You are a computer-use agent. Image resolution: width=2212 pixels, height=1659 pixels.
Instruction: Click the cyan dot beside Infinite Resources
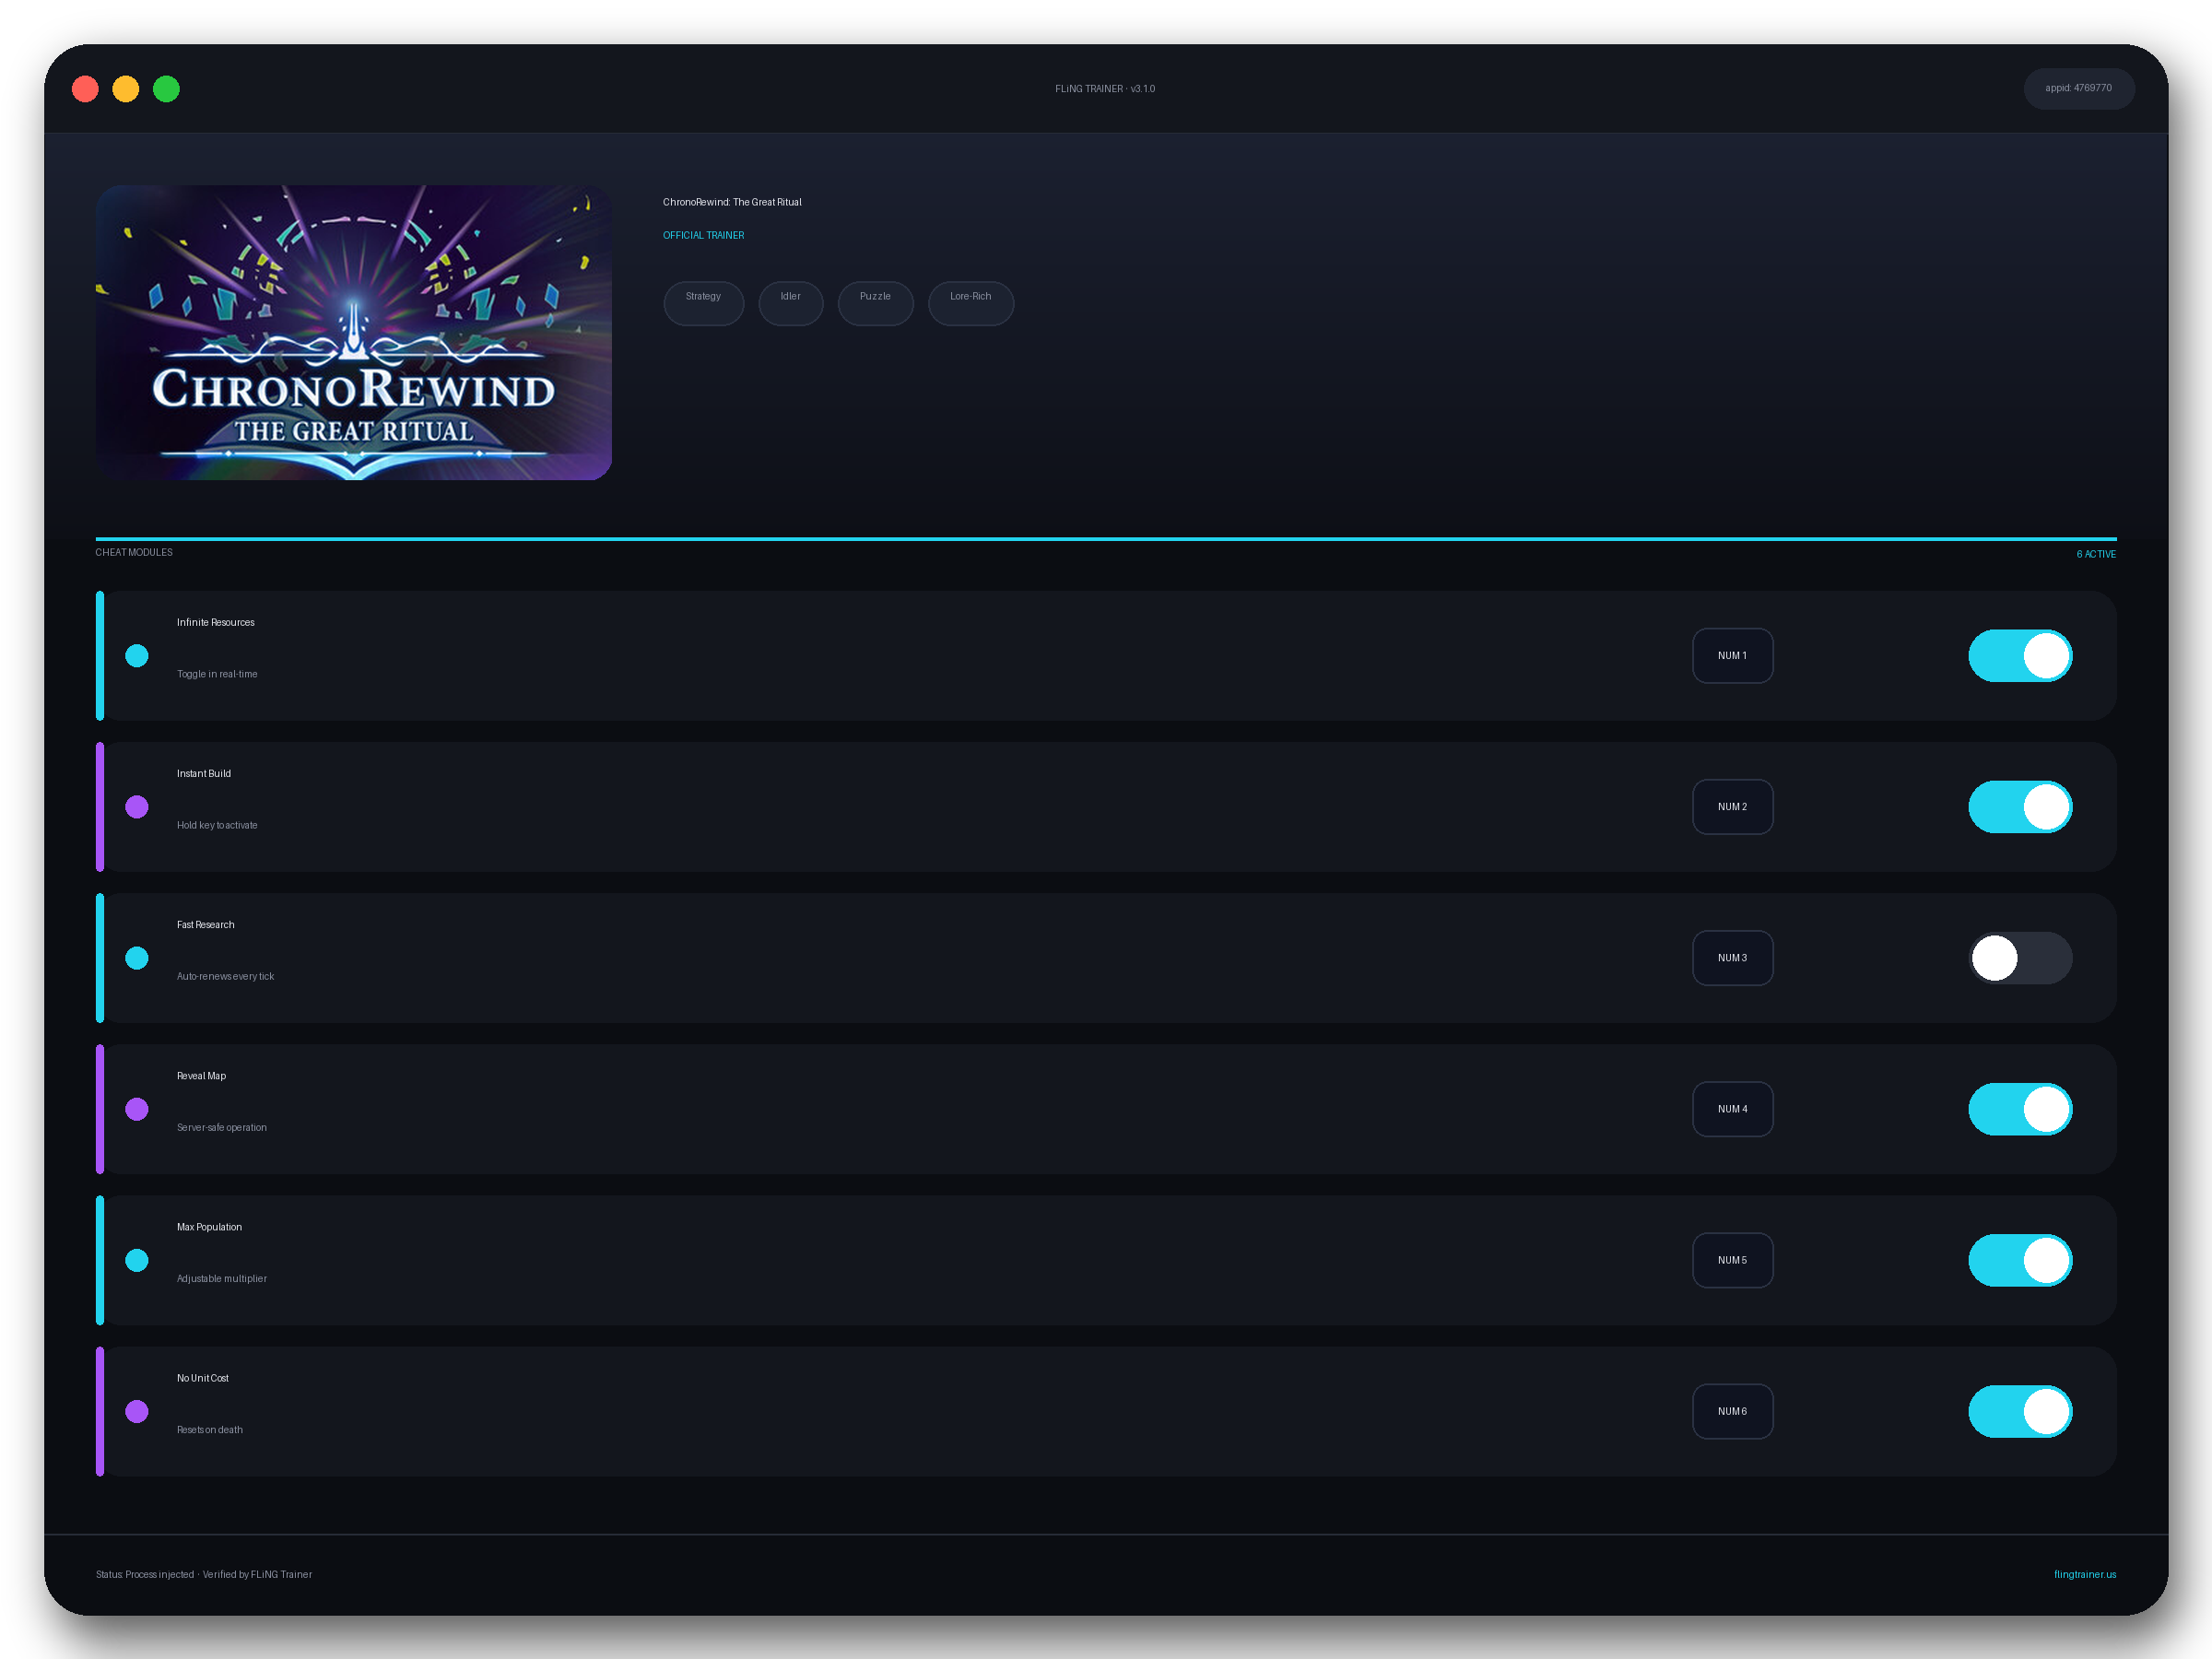point(137,656)
